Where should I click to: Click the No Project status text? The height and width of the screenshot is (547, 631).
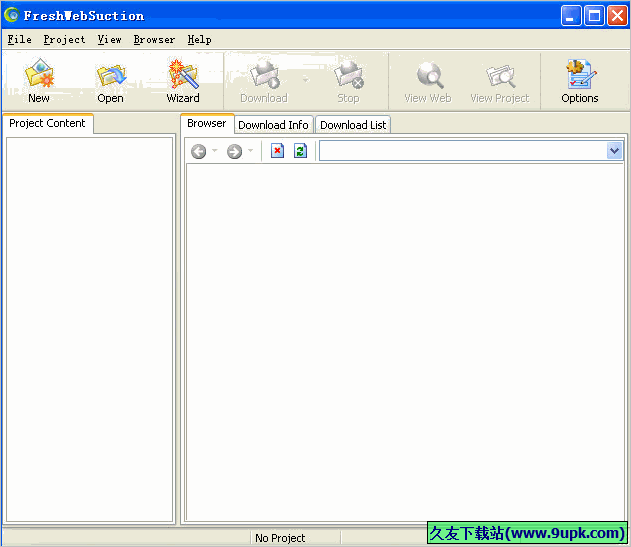click(x=280, y=538)
